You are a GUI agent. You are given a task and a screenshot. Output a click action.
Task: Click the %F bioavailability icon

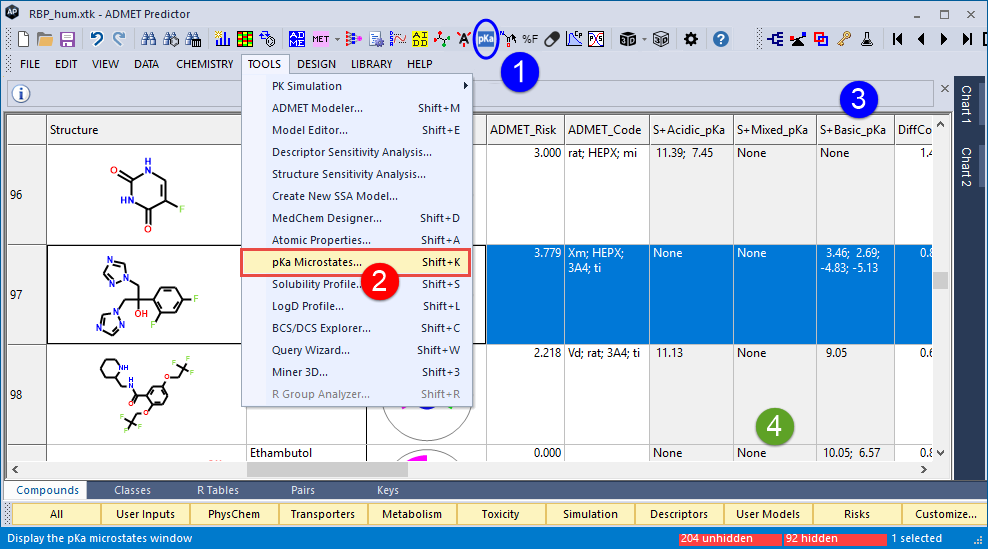tap(530, 39)
